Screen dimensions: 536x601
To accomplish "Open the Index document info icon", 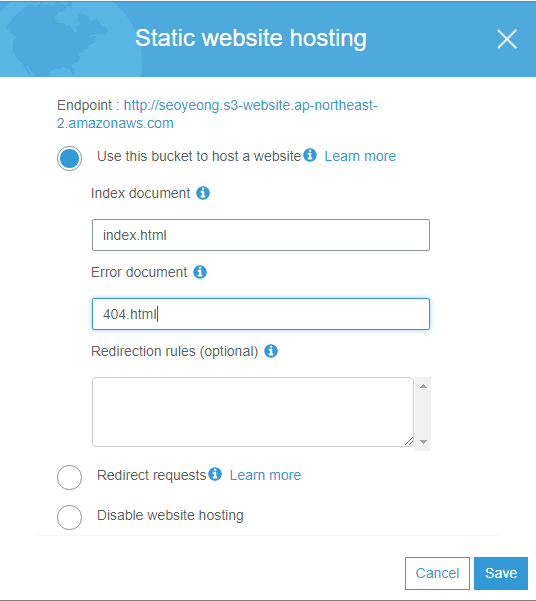I will point(203,193).
